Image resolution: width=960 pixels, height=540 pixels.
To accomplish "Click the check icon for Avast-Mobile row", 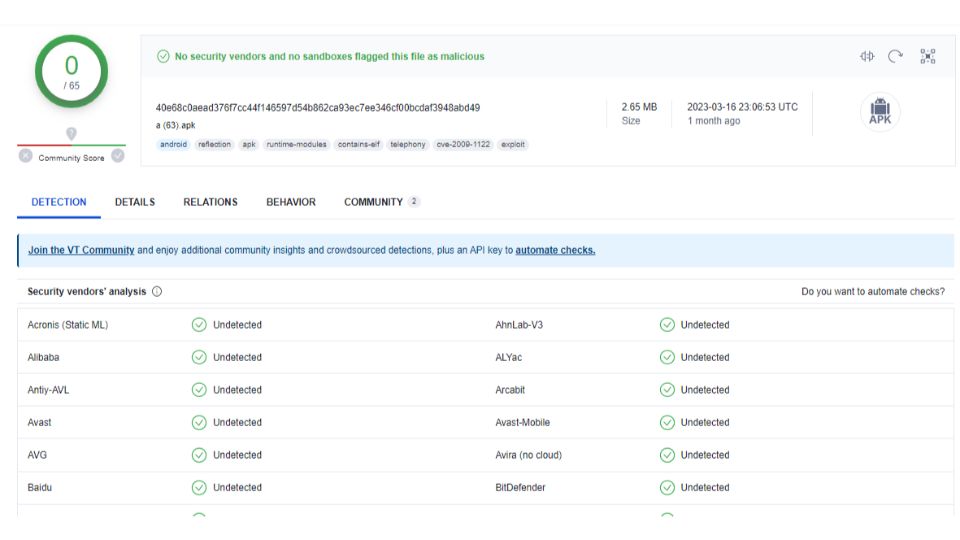I will coord(667,422).
